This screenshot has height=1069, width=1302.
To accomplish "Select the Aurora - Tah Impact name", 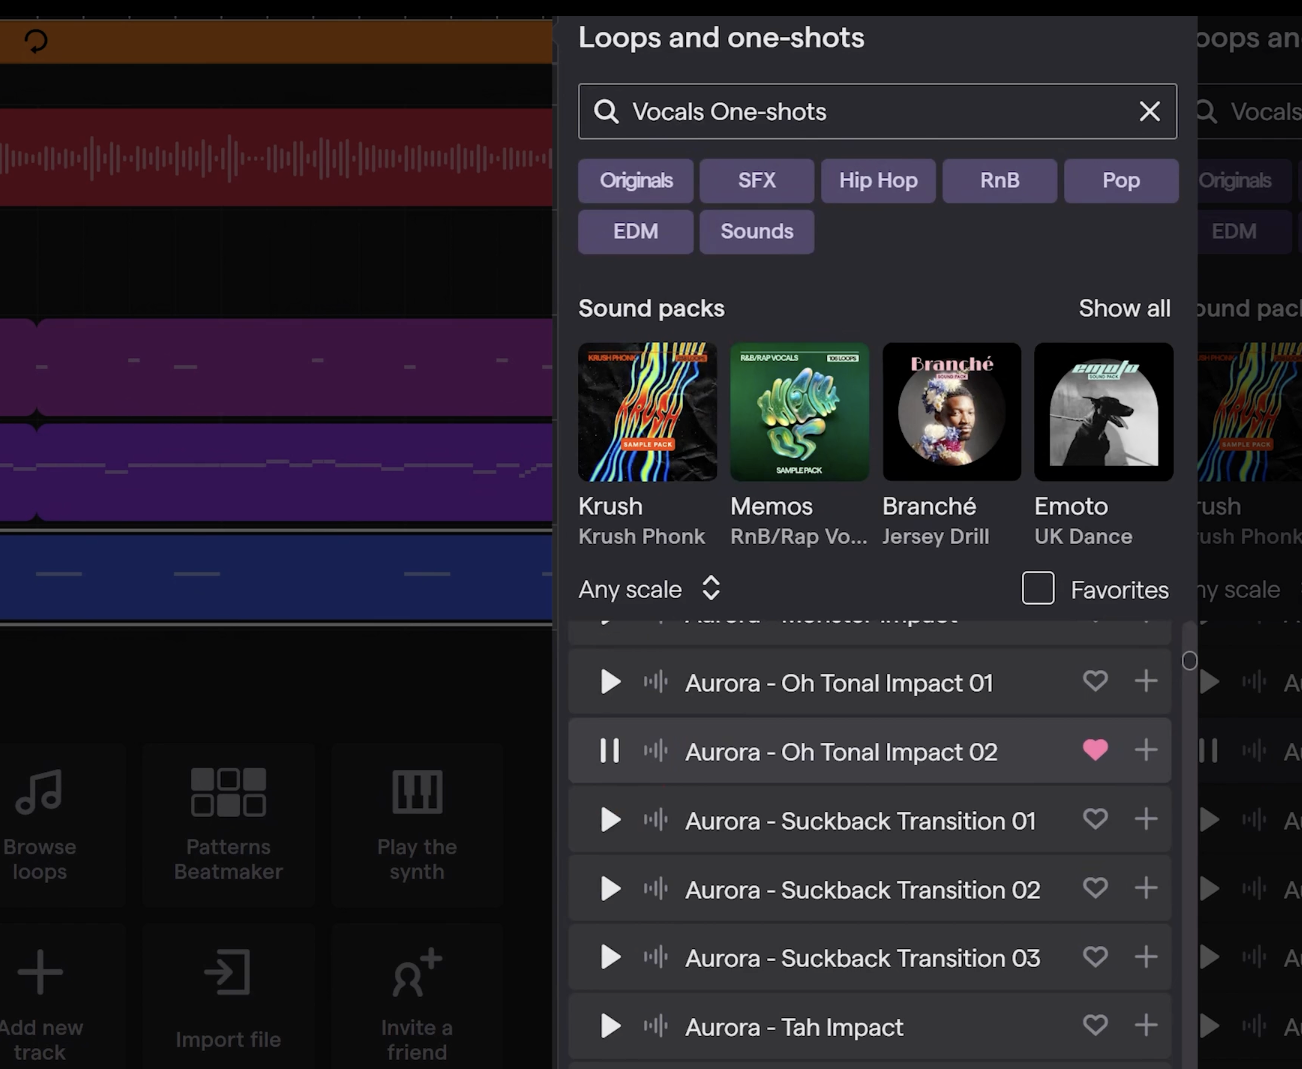I will pyautogui.click(x=794, y=1027).
